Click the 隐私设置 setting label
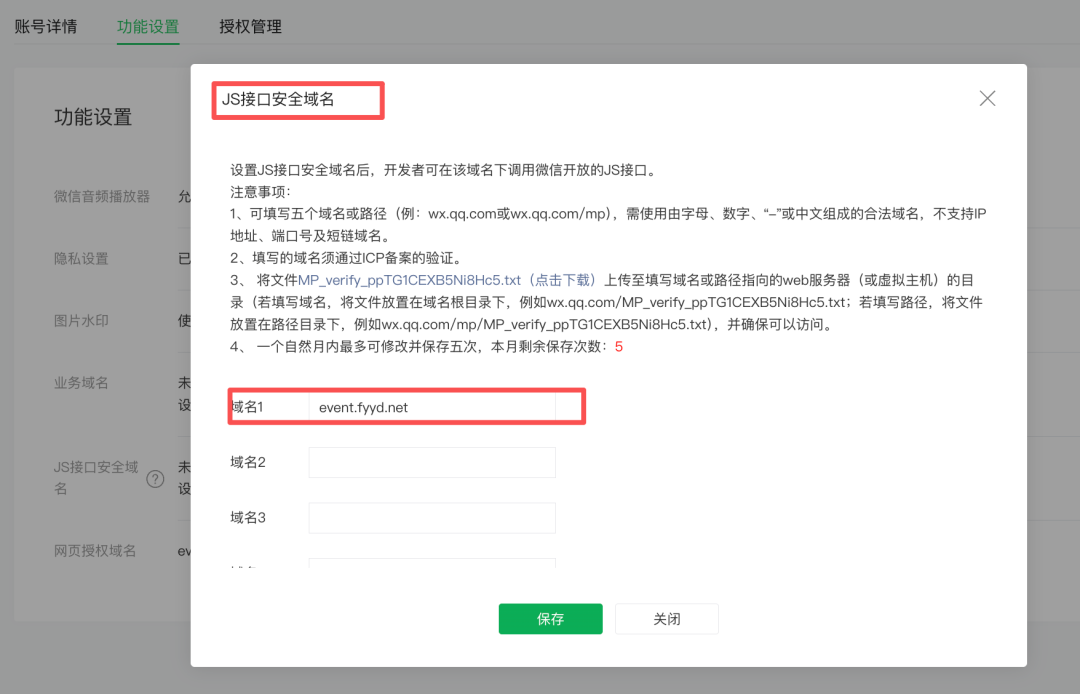The image size is (1080, 694). (81, 259)
